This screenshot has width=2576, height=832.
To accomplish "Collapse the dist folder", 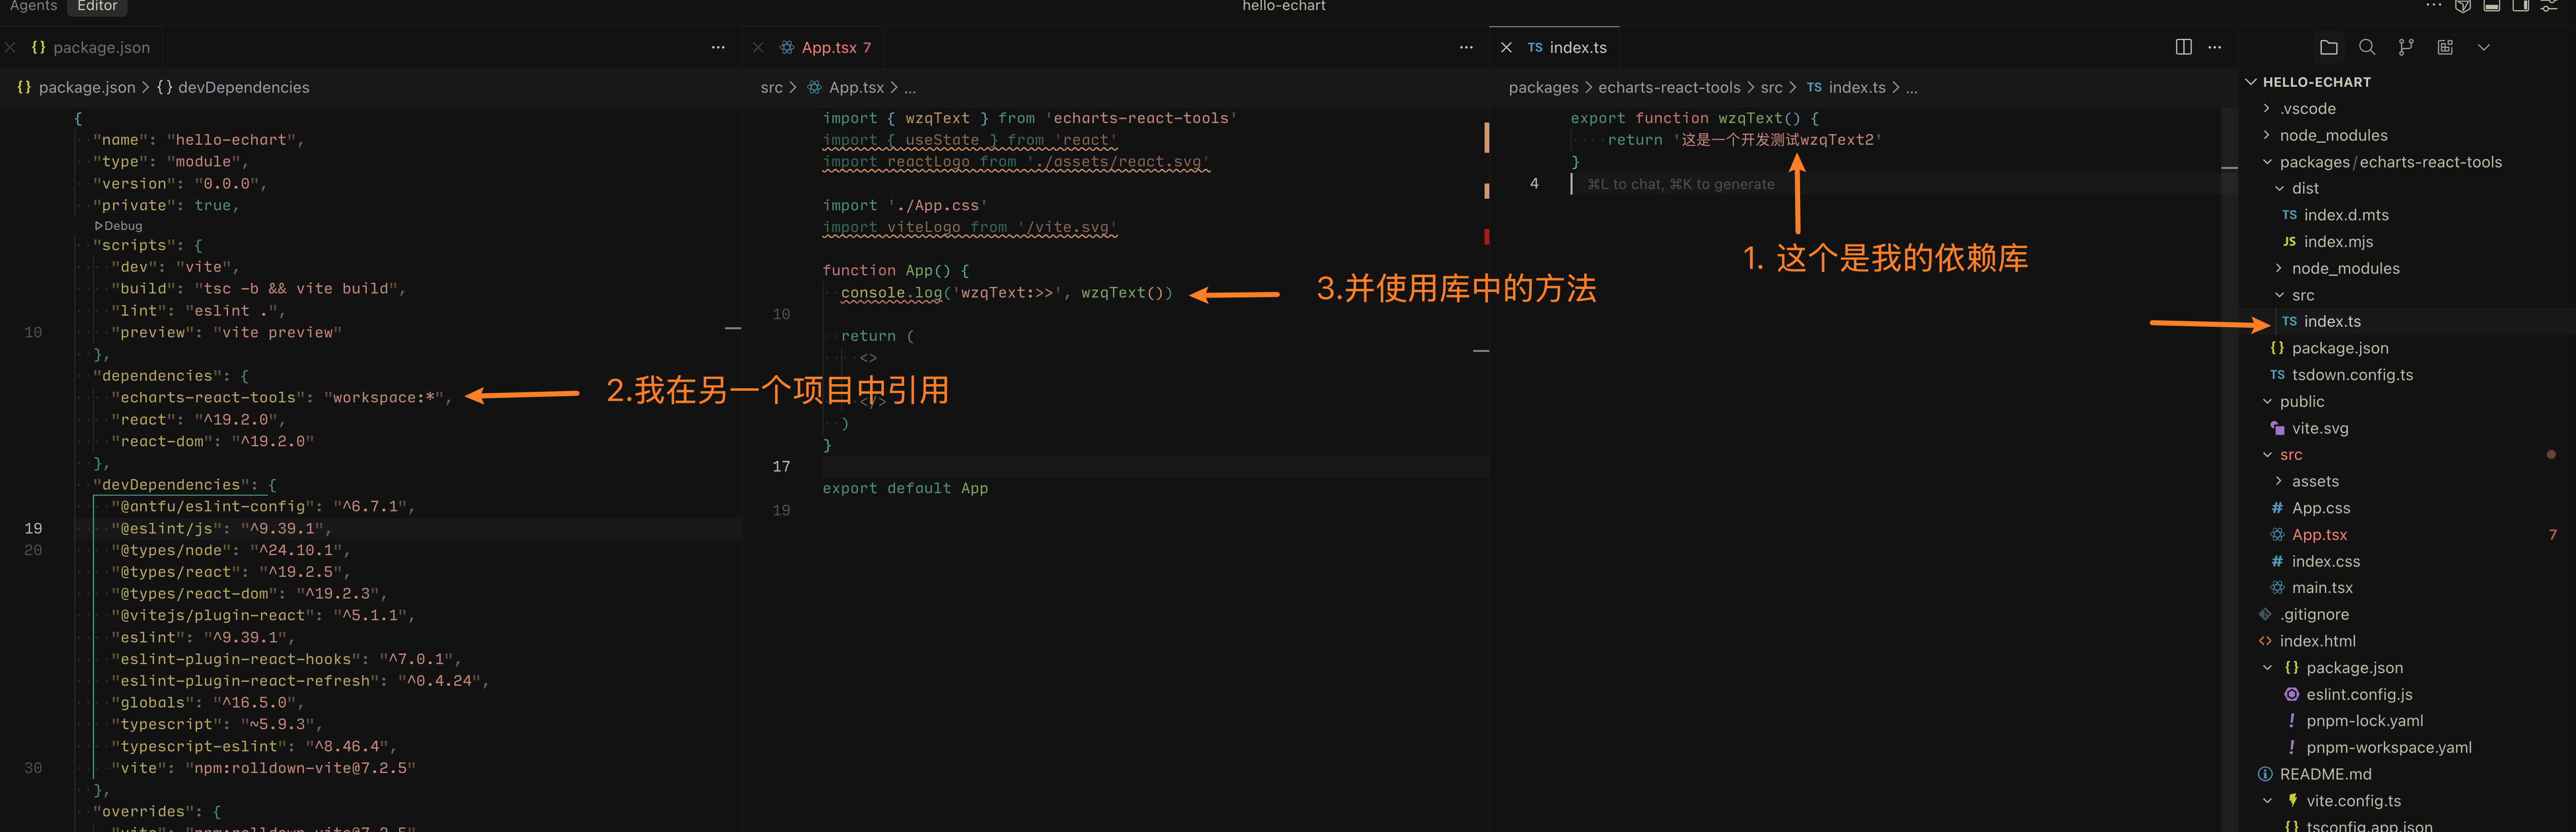I will point(2304,188).
